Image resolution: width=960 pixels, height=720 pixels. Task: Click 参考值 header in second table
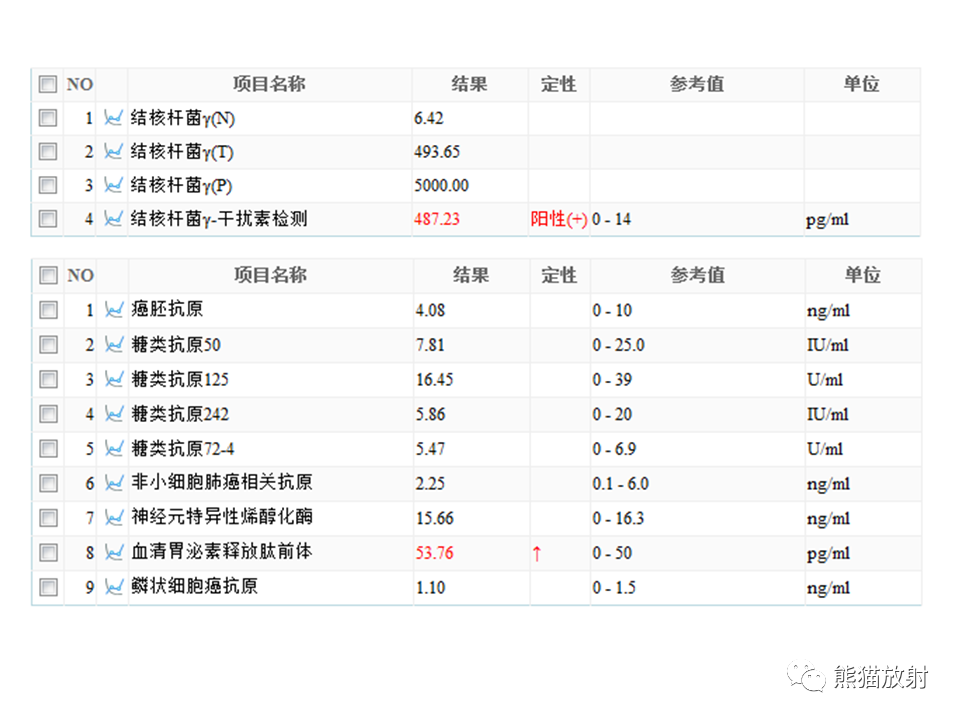click(698, 275)
